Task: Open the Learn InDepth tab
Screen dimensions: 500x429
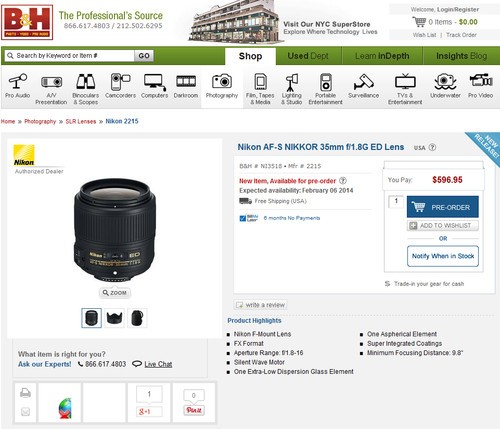Action: pyautogui.click(x=382, y=56)
